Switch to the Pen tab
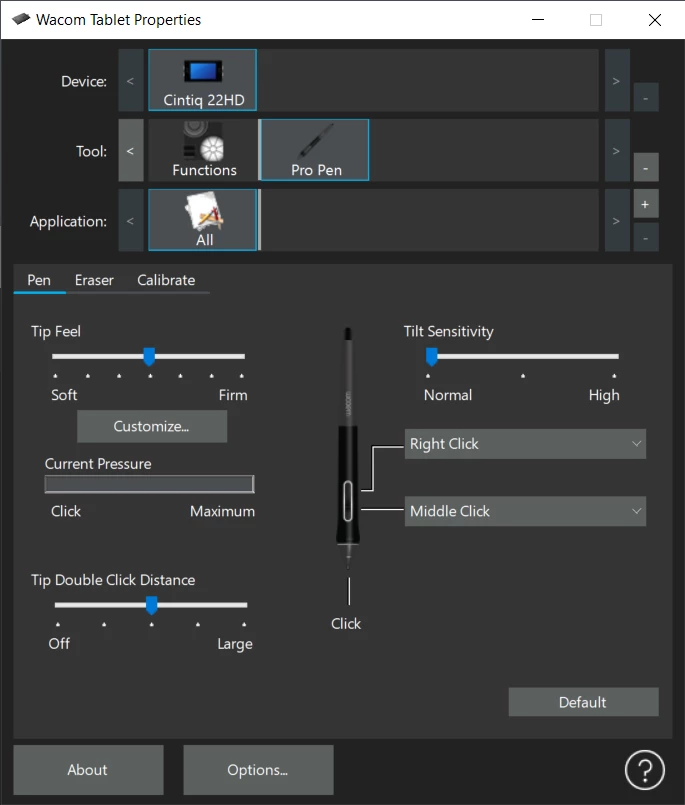 click(x=39, y=280)
